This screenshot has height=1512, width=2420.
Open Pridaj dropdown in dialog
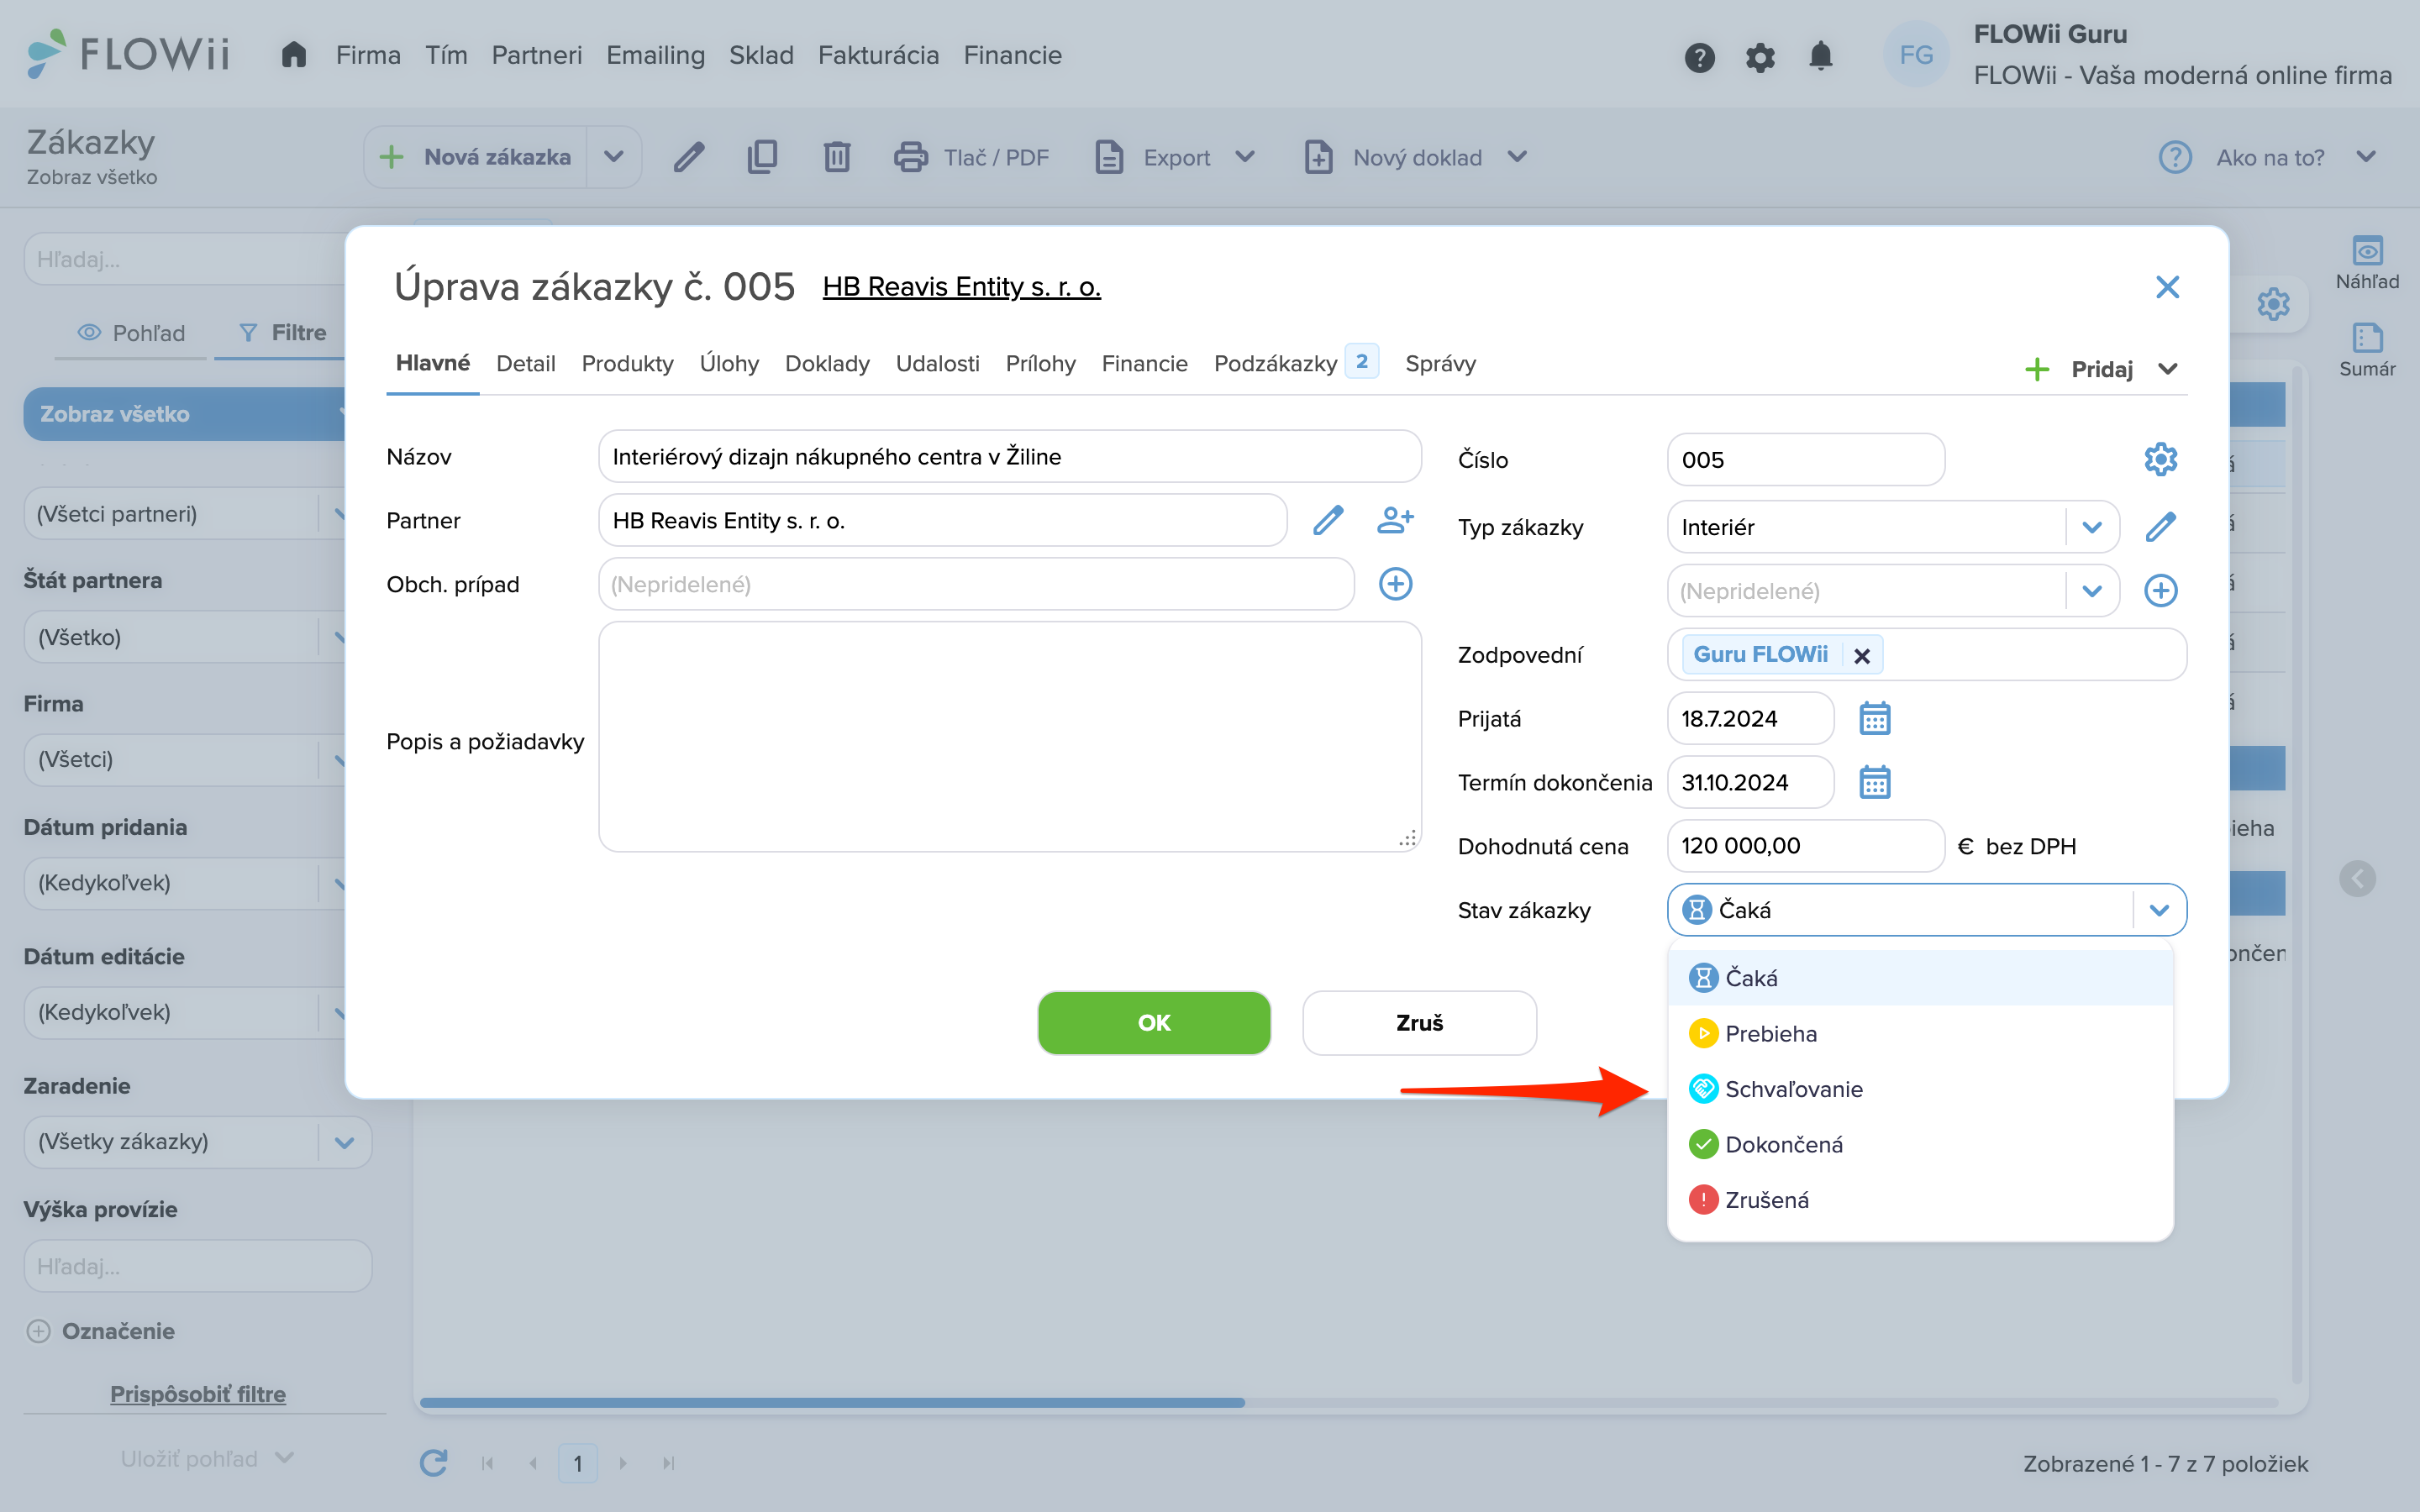(2101, 369)
